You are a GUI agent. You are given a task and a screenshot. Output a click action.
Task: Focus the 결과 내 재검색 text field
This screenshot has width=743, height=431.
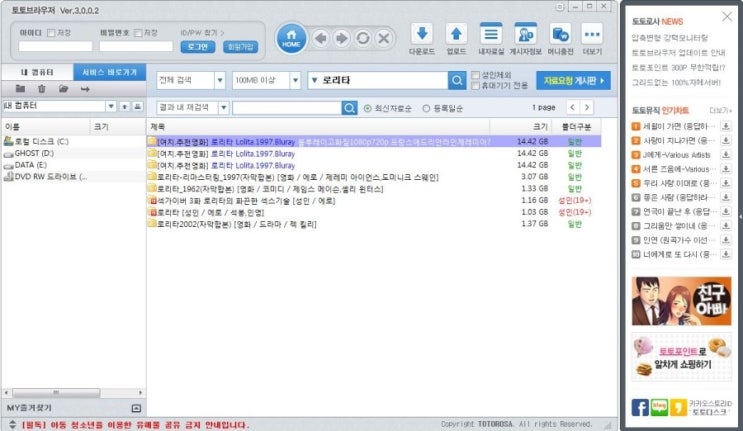pos(287,108)
